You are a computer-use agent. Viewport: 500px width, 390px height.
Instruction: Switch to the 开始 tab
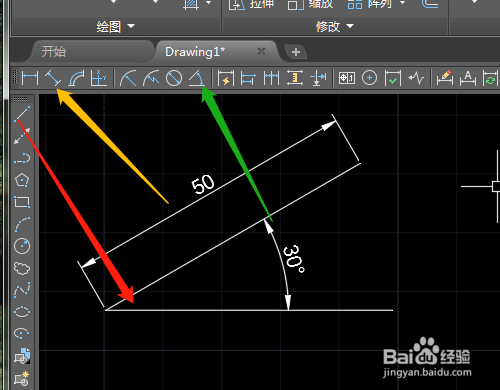pyautogui.click(x=54, y=52)
